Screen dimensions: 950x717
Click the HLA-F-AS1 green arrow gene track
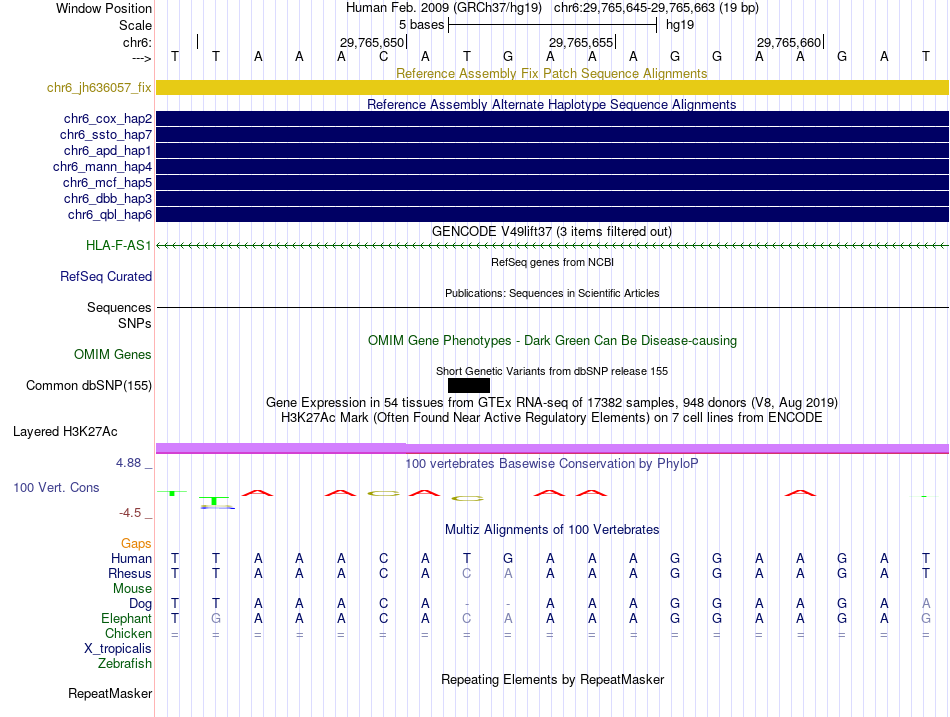click(x=552, y=245)
